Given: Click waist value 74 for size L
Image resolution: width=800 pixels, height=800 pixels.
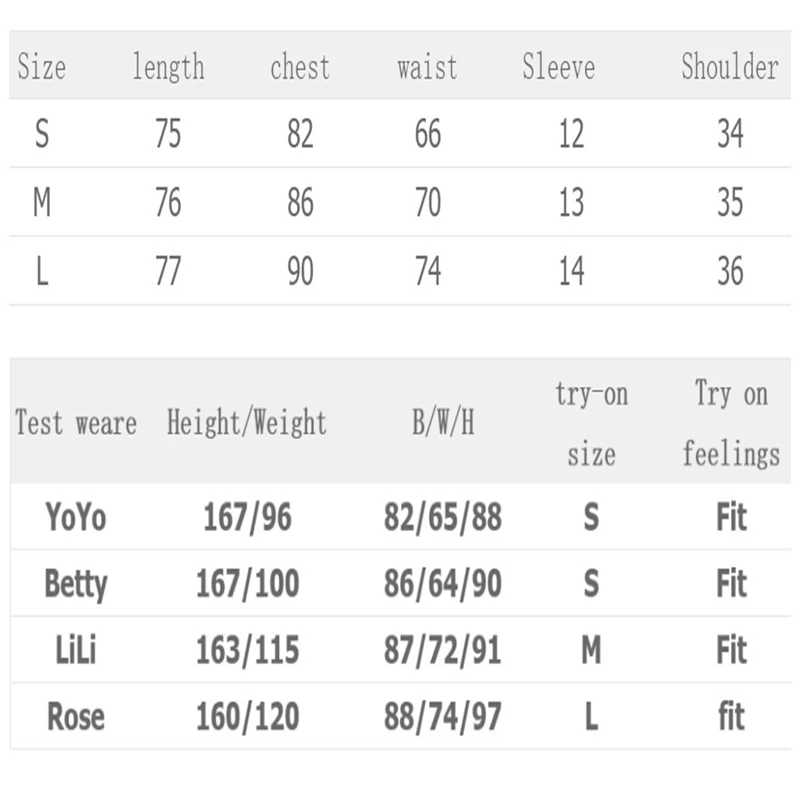Looking at the screenshot, I should (x=428, y=270).
